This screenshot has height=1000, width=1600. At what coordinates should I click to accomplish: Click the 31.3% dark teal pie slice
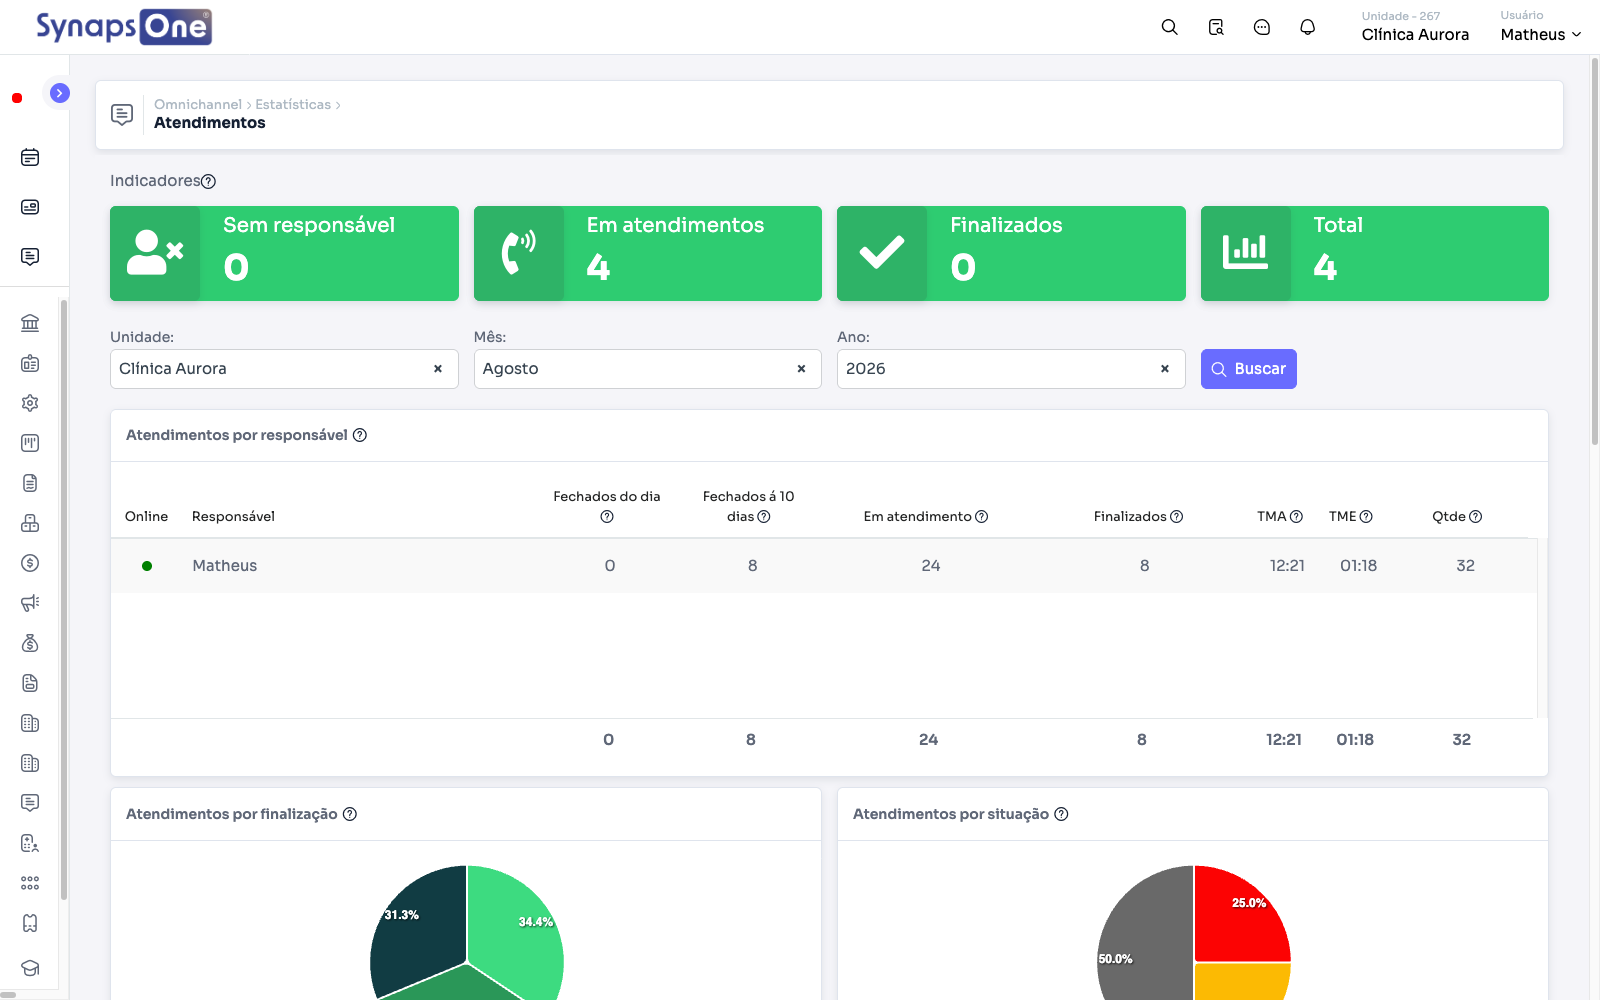[x=418, y=930]
